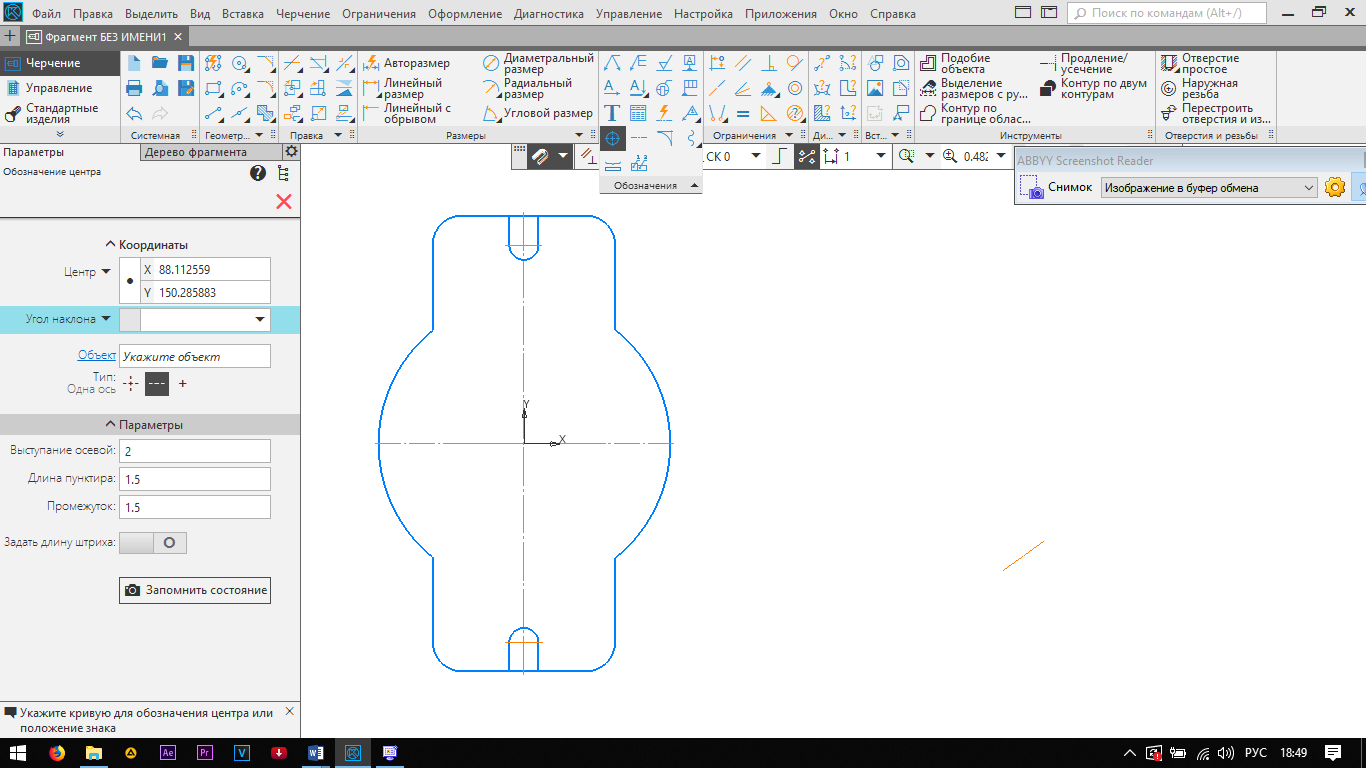This screenshot has width=1366, height=768.
Task: Undo the last action
Action: (x=134, y=114)
